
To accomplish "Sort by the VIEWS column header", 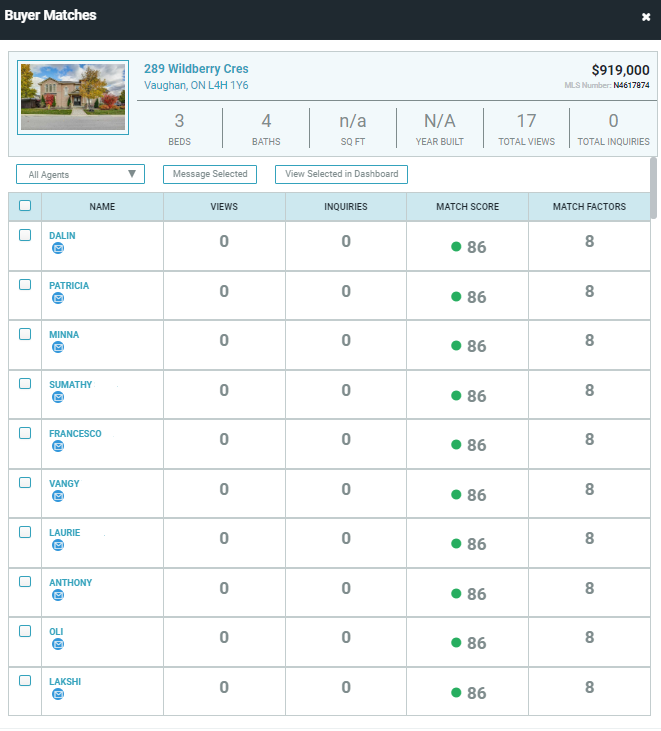I will point(224,207).
